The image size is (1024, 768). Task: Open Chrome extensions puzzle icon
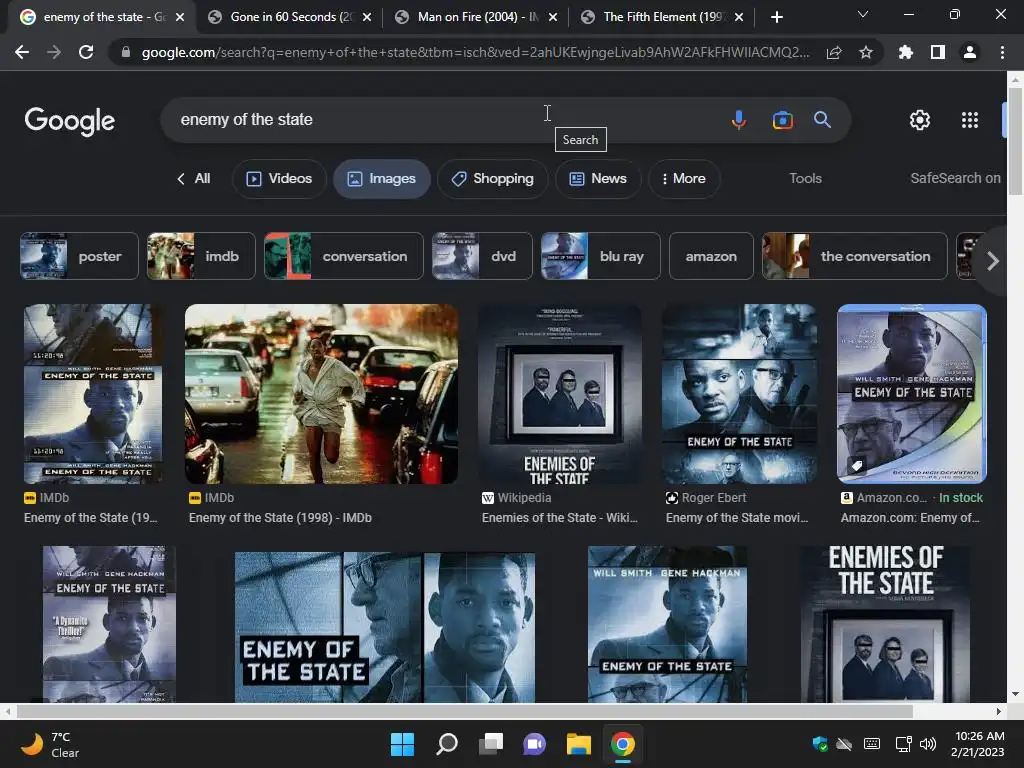[x=906, y=52]
